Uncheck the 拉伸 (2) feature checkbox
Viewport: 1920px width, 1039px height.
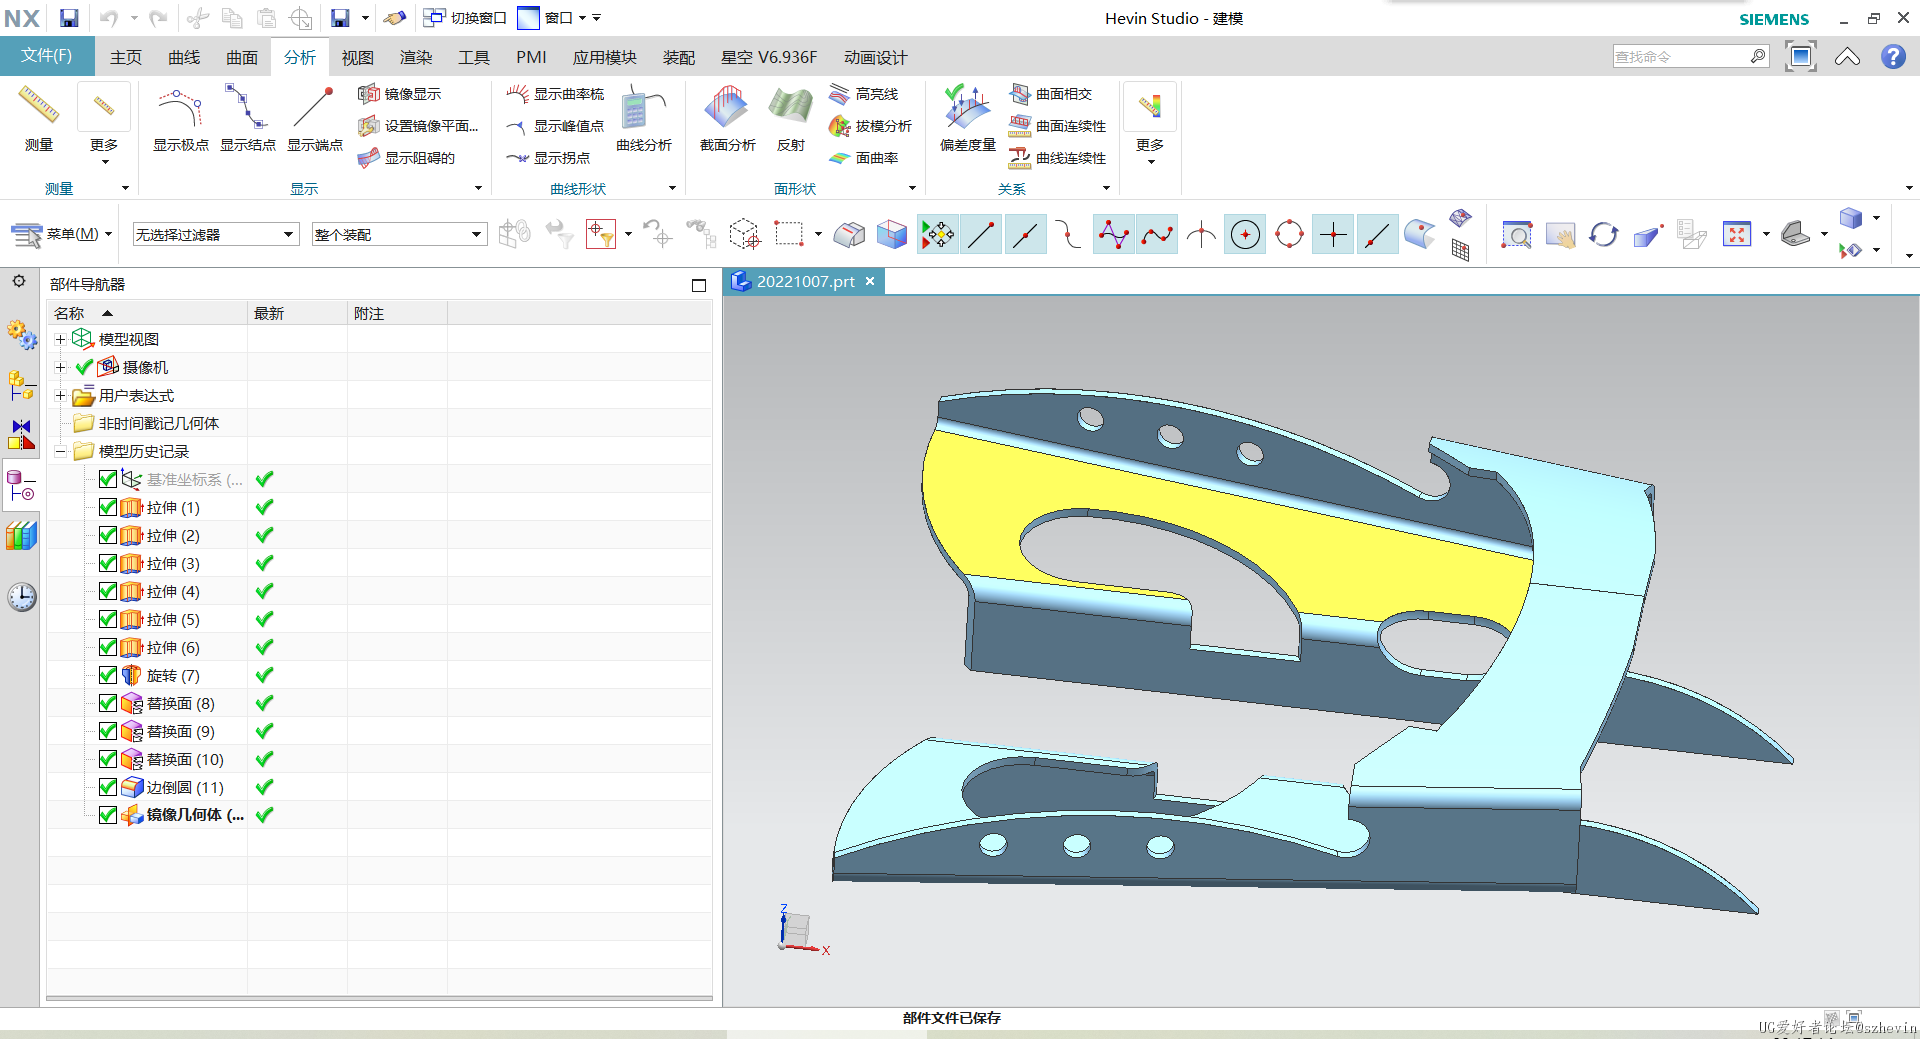click(108, 535)
